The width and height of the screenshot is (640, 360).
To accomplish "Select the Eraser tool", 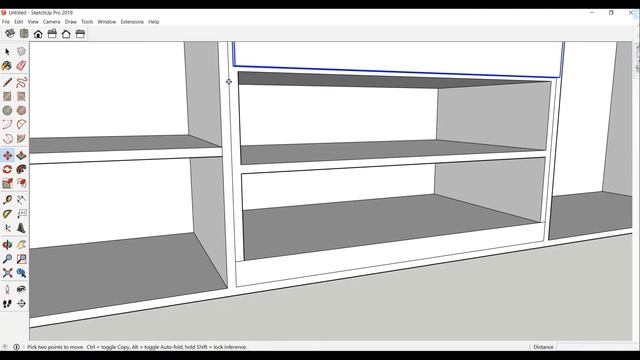I will tap(21, 66).
